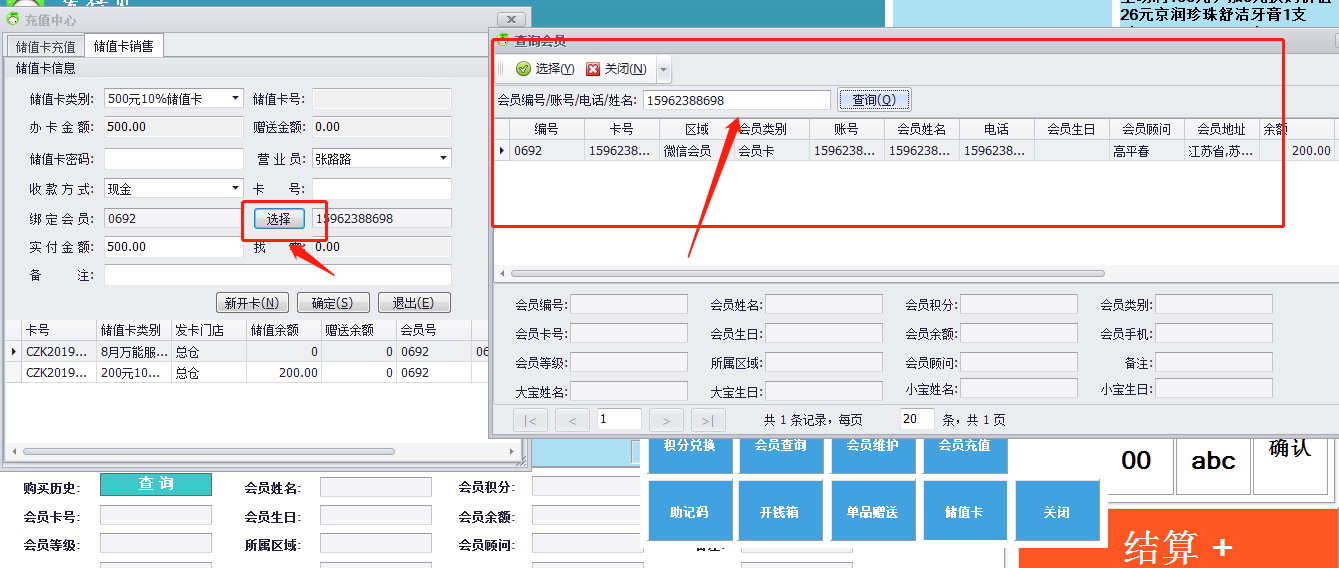Click the 卡号 column header in card list
Image resolution: width=1339 pixels, height=568 pixels.
(58, 330)
